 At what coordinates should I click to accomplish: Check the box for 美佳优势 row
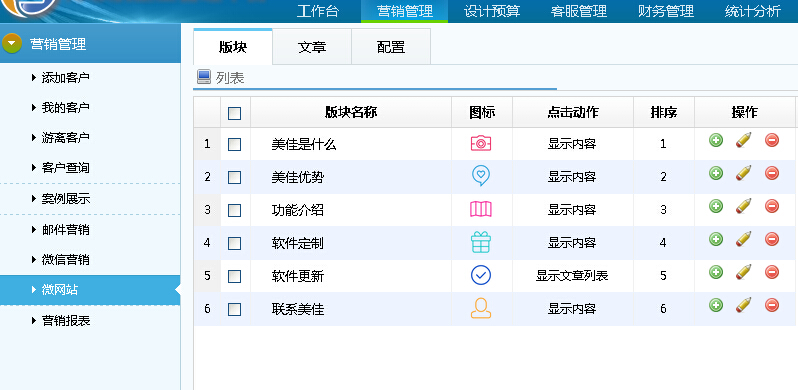tap(235, 177)
